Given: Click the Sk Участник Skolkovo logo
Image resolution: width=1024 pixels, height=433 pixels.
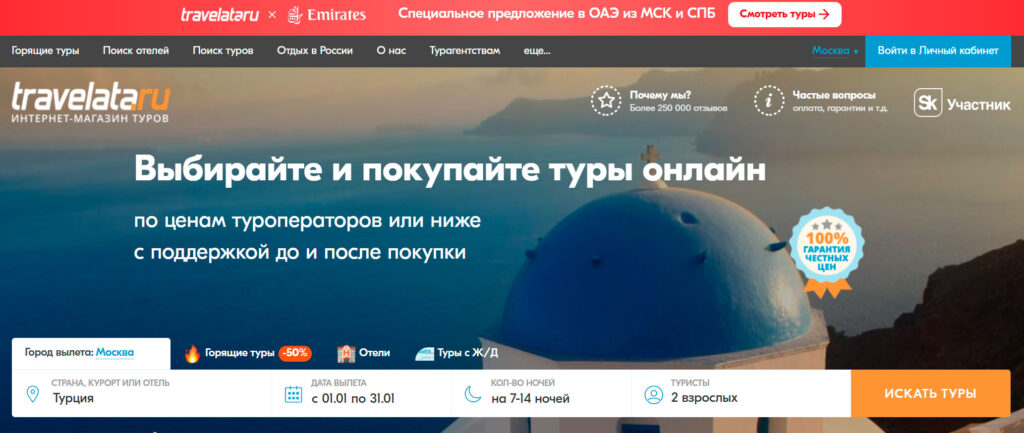Looking at the screenshot, I should [x=961, y=103].
